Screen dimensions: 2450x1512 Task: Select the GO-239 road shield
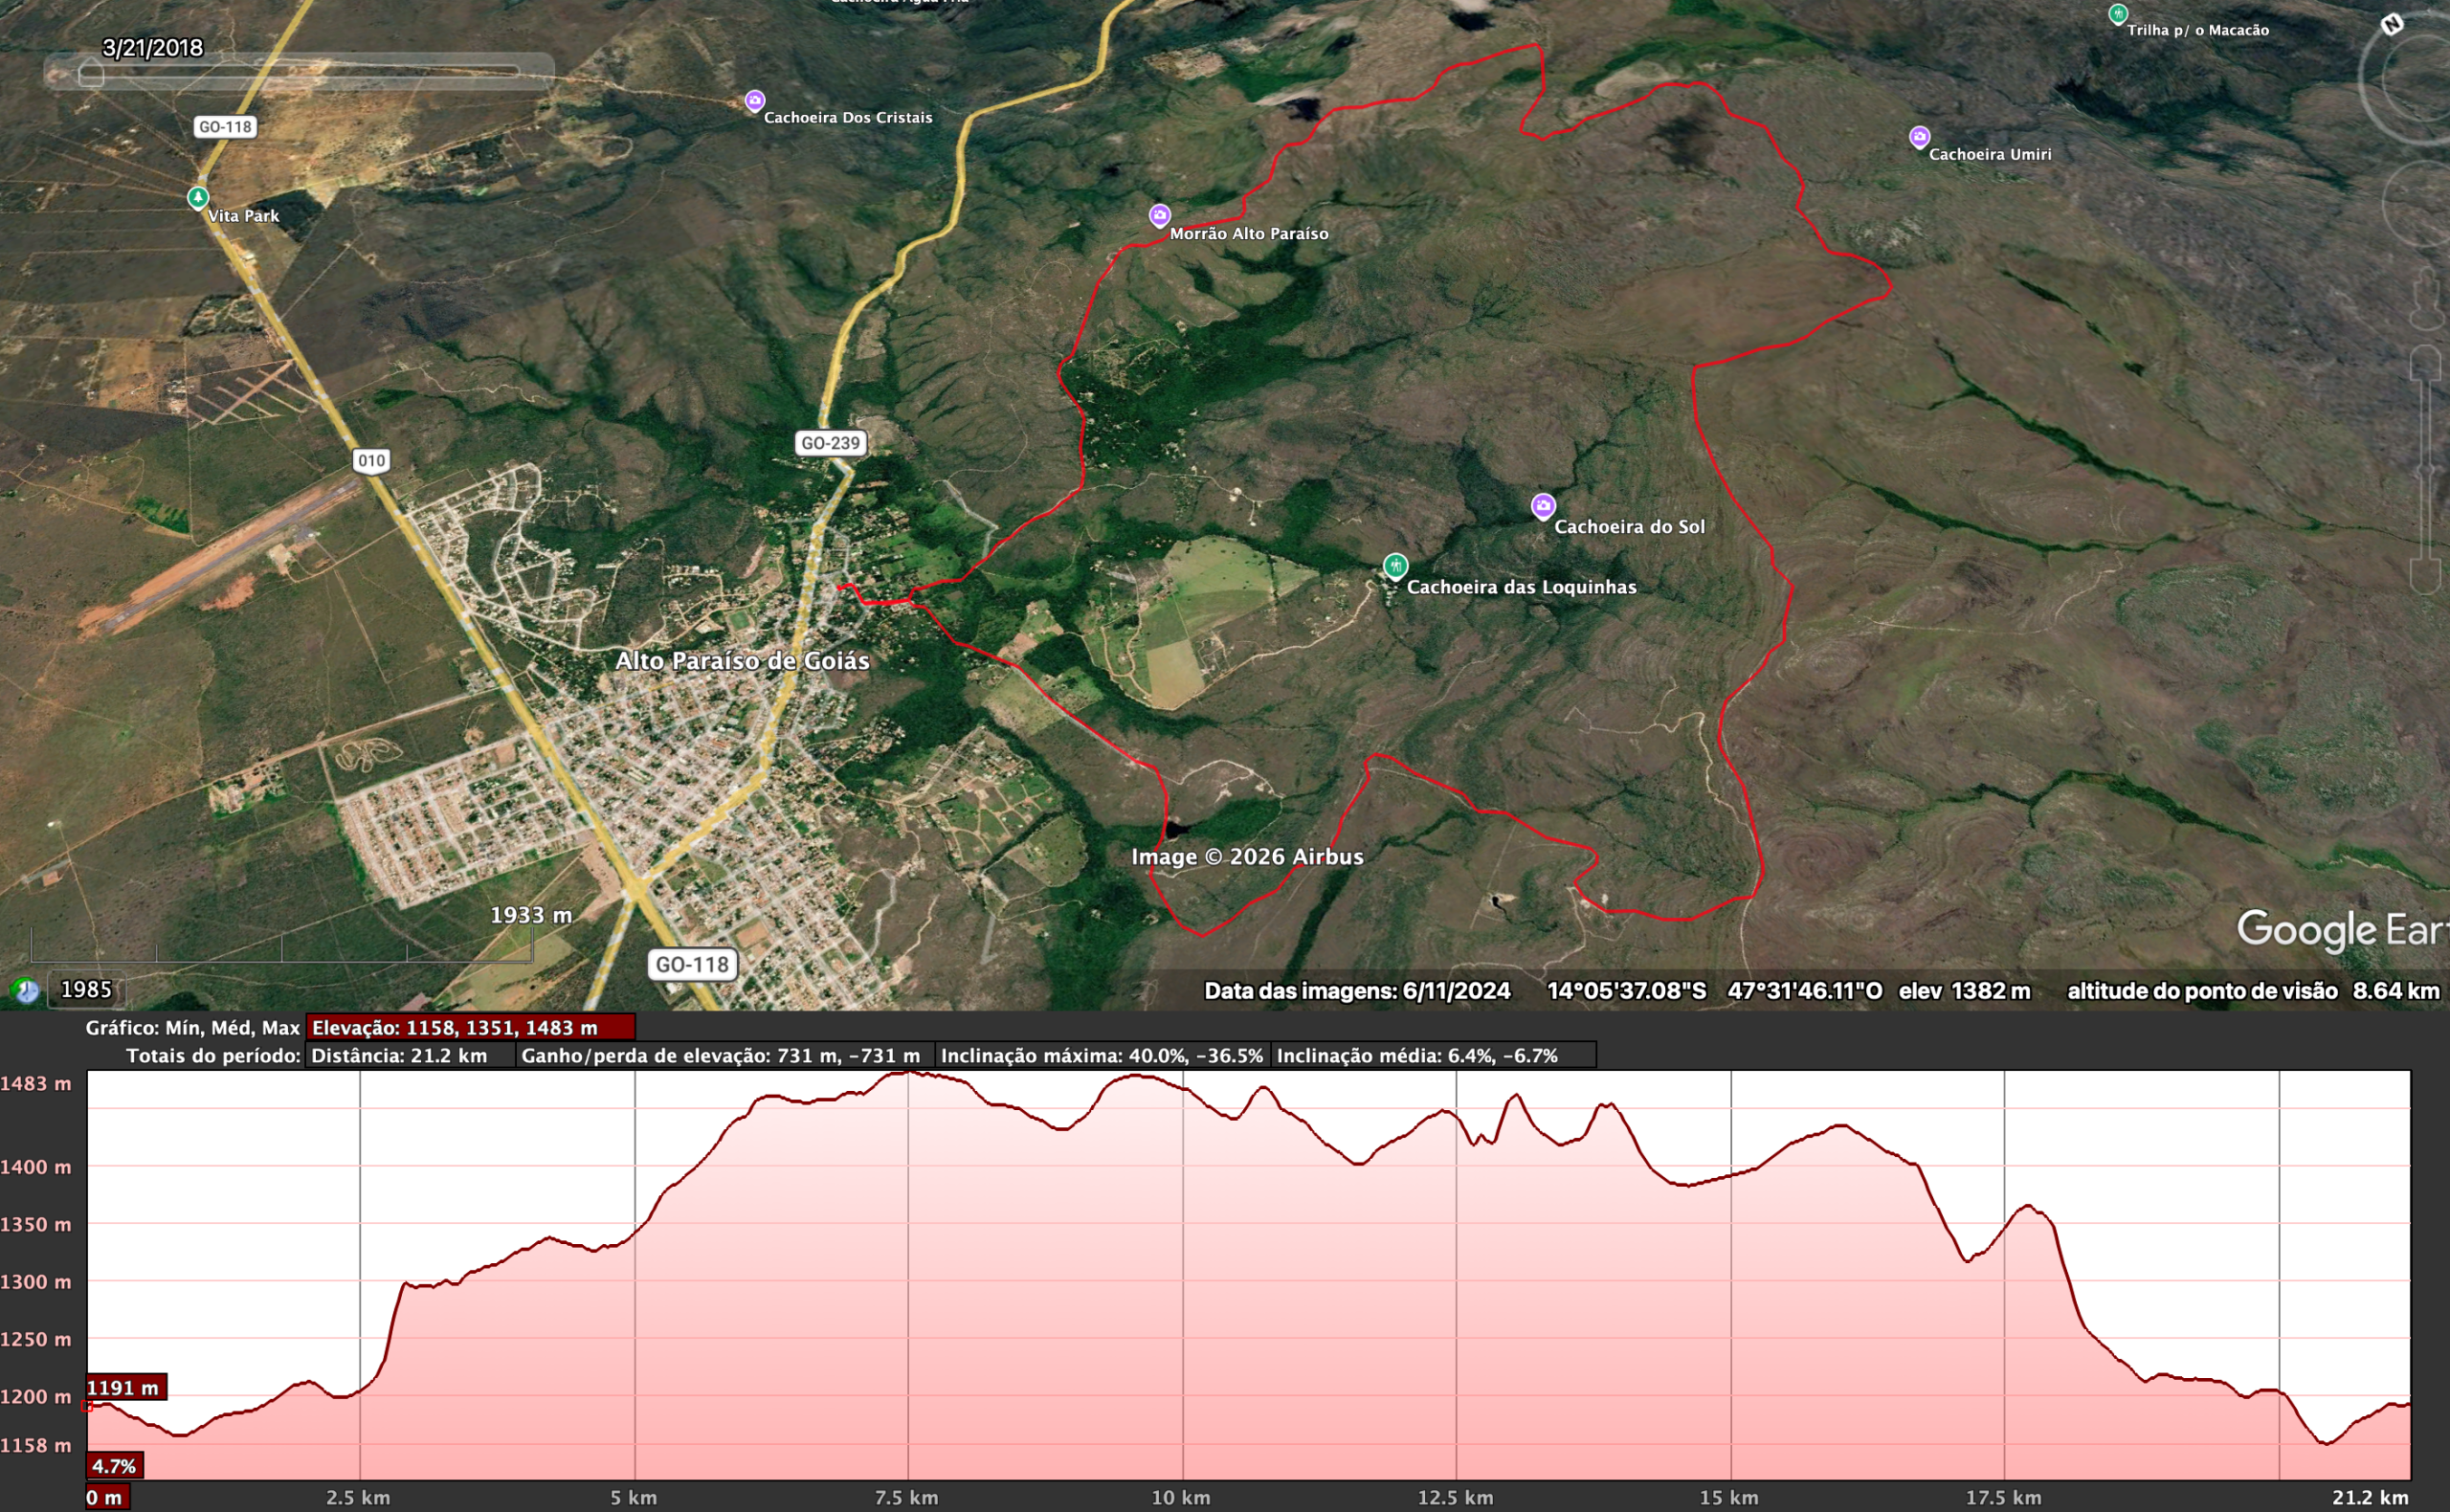833,443
